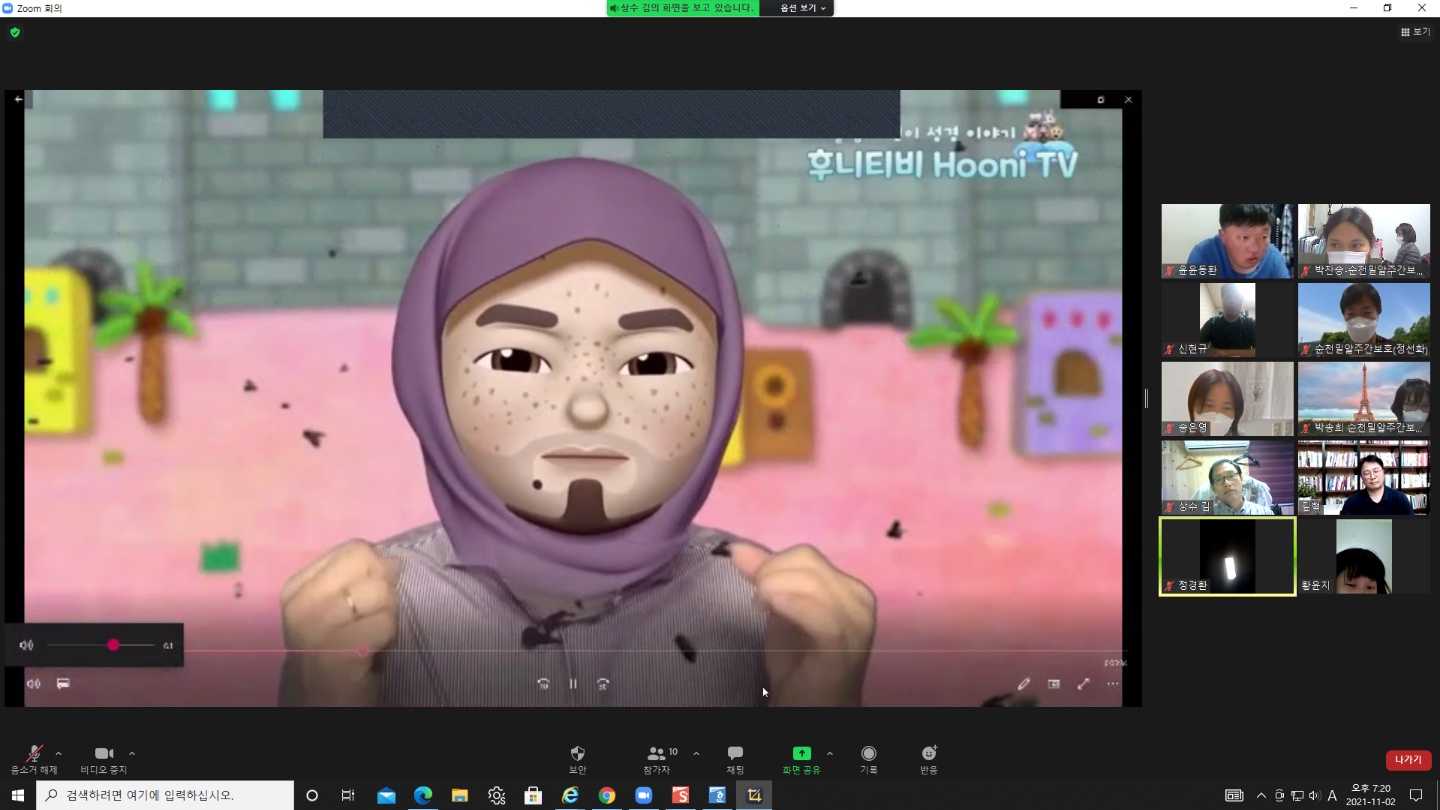Switch player to mini view mode
The width and height of the screenshot is (1440, 810).
1053,684
